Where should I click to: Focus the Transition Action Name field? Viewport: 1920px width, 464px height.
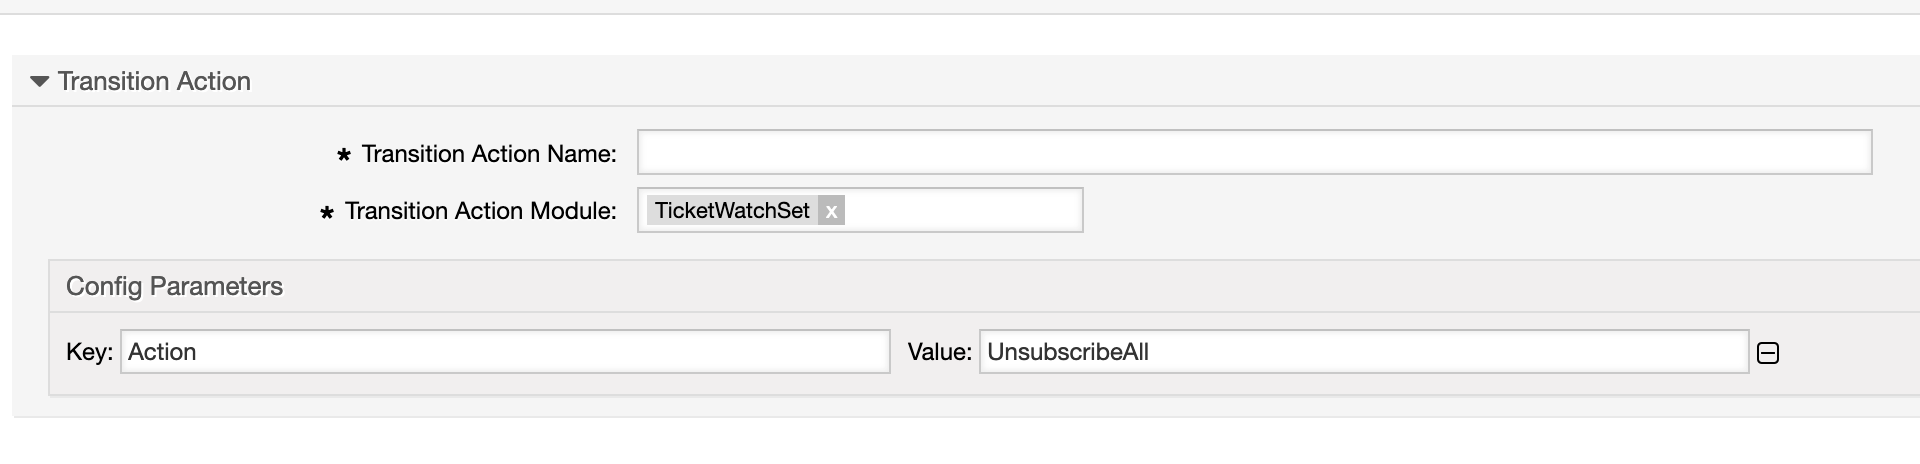coord(1254,153)
